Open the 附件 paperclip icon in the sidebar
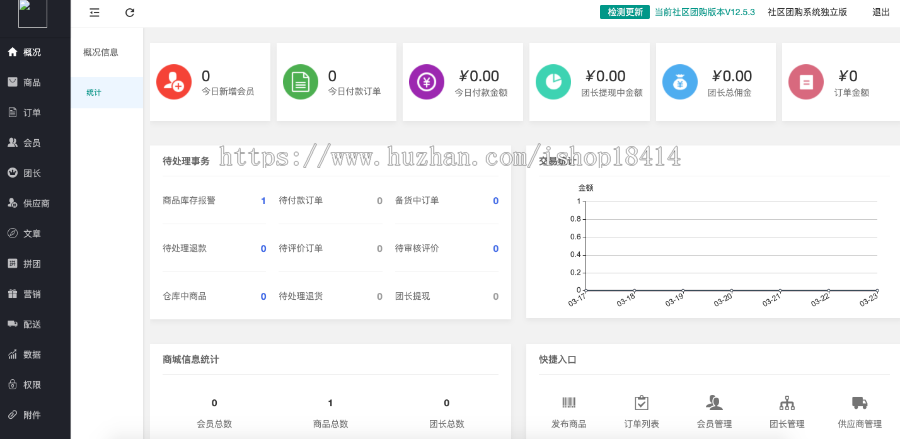 (12, 415)
